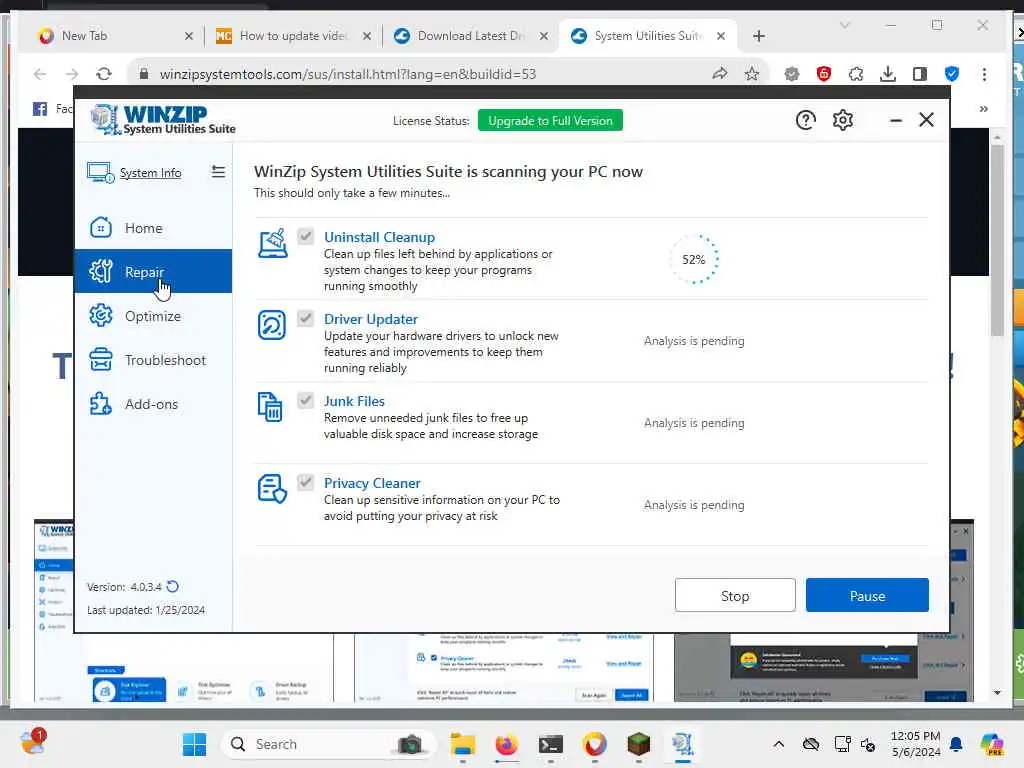Check for updates via refresh icon near version

coord(172,586)
